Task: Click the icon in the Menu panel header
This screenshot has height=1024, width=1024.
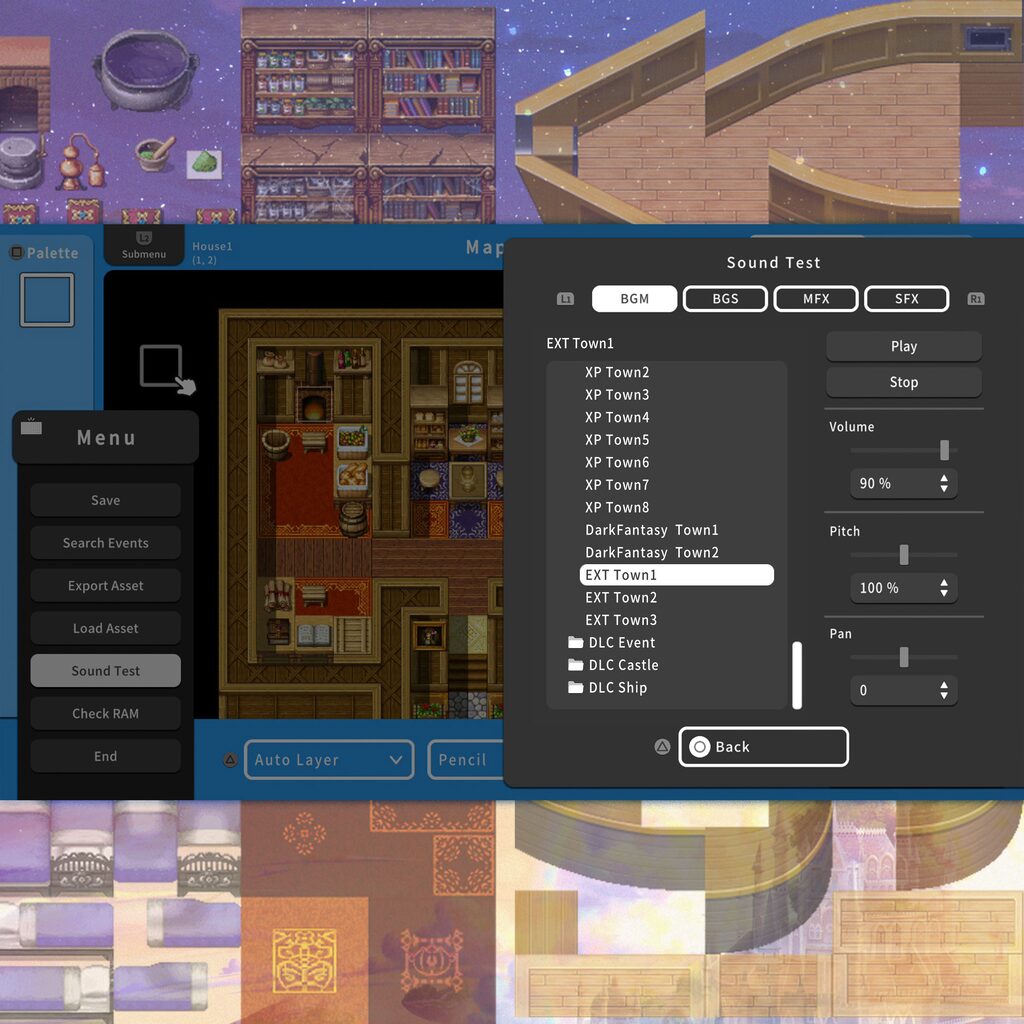Action: click(31, 425)
